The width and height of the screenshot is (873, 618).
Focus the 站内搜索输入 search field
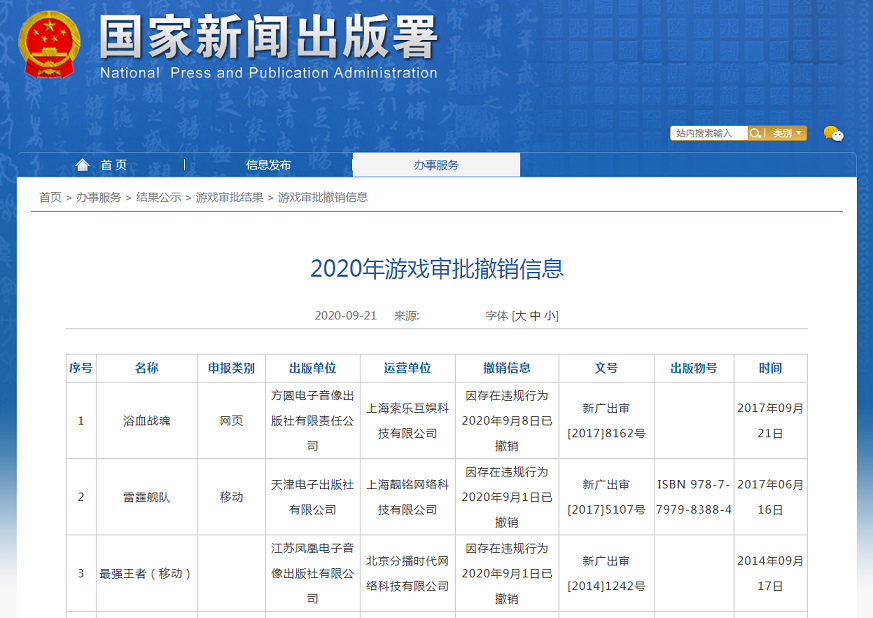click(x=709, y=133)
